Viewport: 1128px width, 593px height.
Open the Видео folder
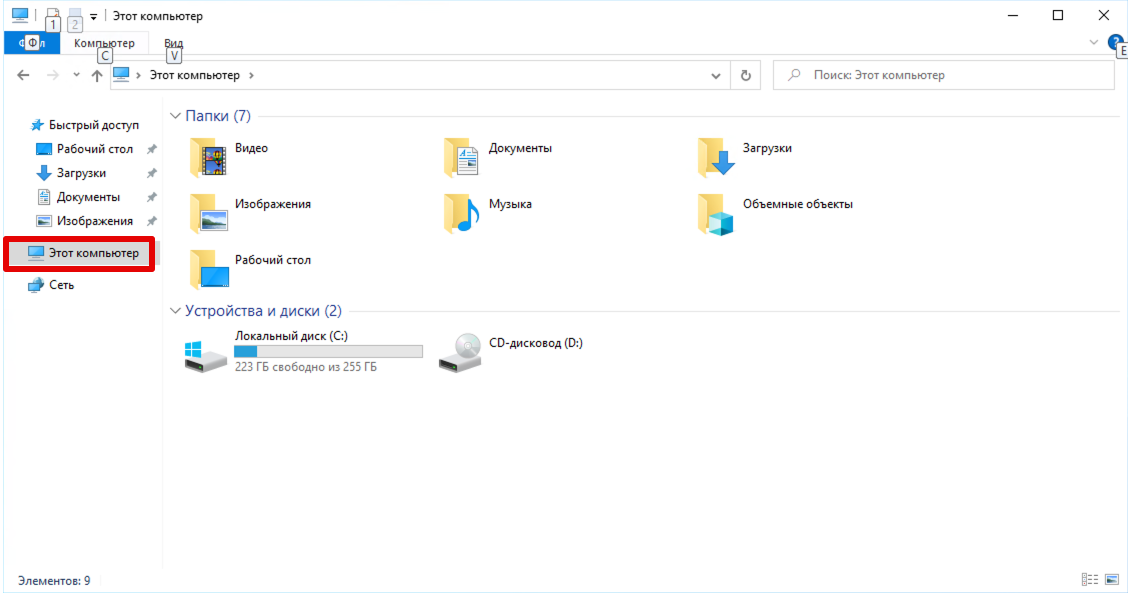pyautogui.click(x=248, y=148)
